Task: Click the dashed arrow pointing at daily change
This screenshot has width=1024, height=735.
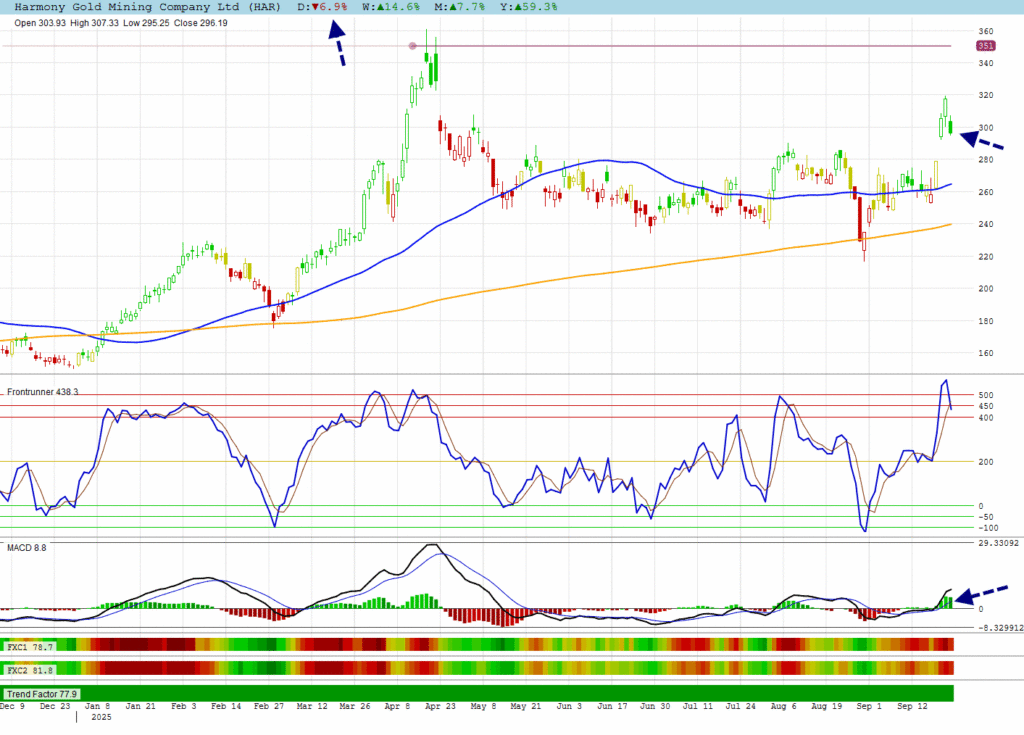Action: 337,45
